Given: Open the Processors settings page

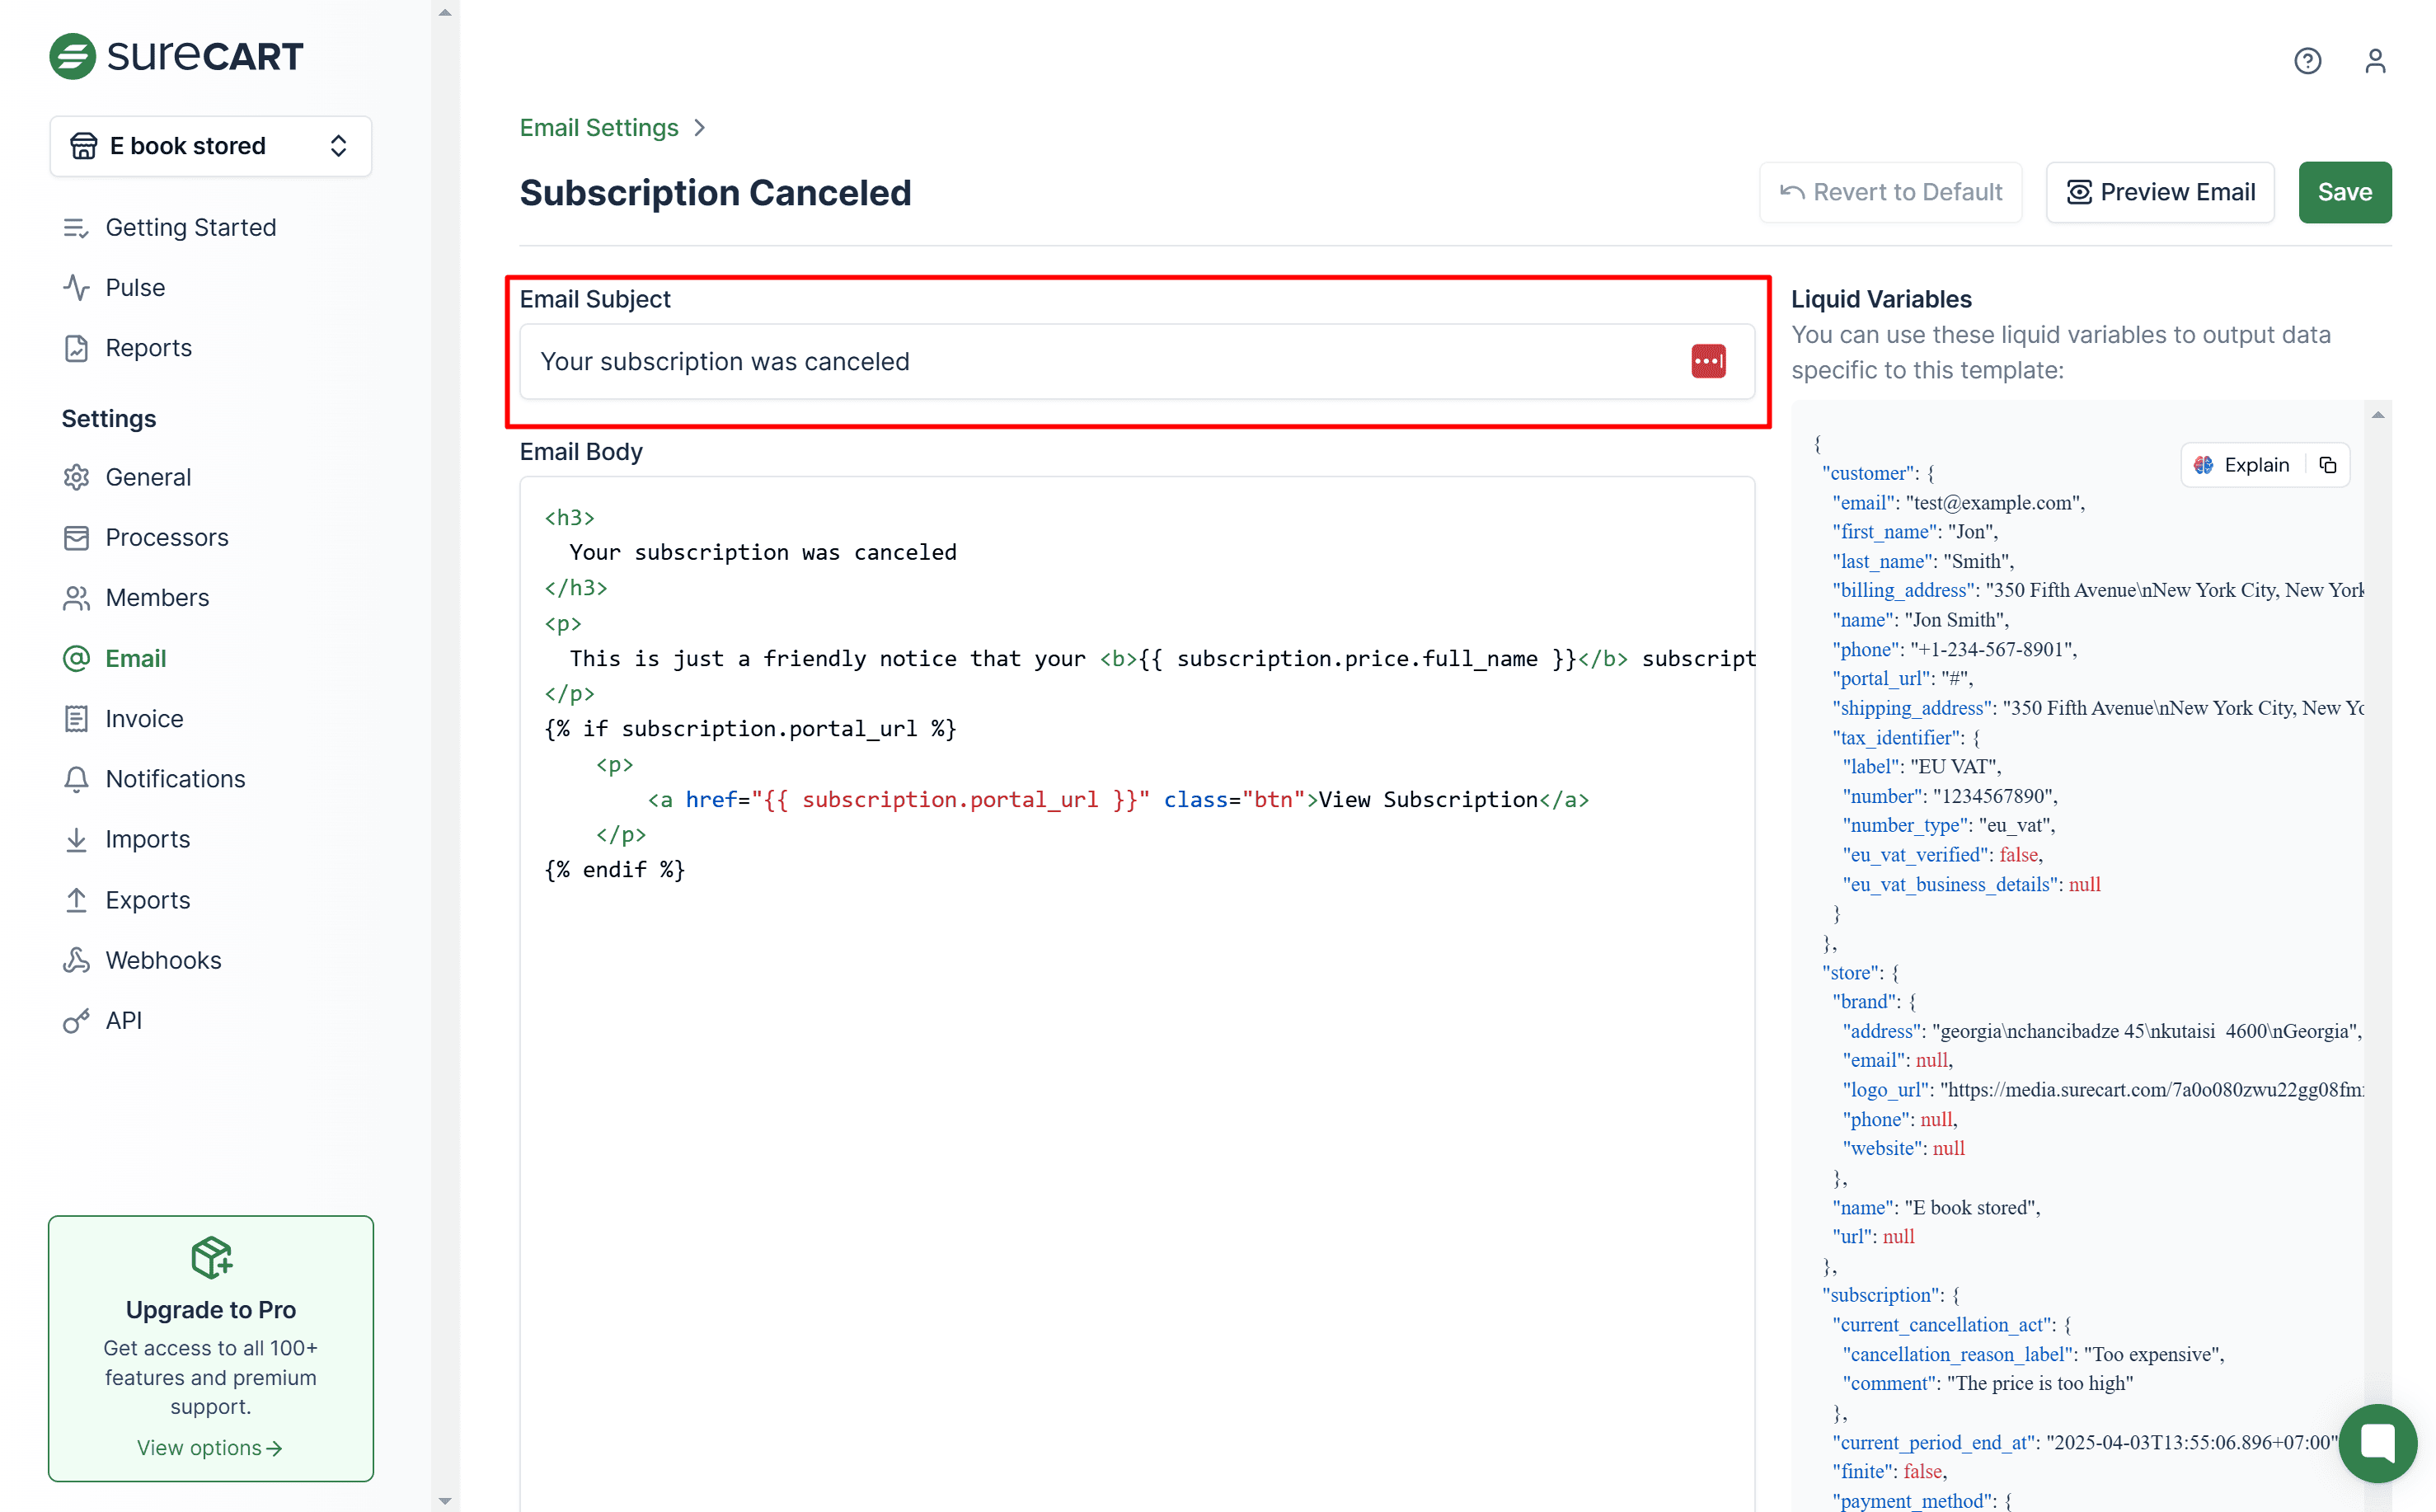Looking at the screenshot, I should 167,537.
